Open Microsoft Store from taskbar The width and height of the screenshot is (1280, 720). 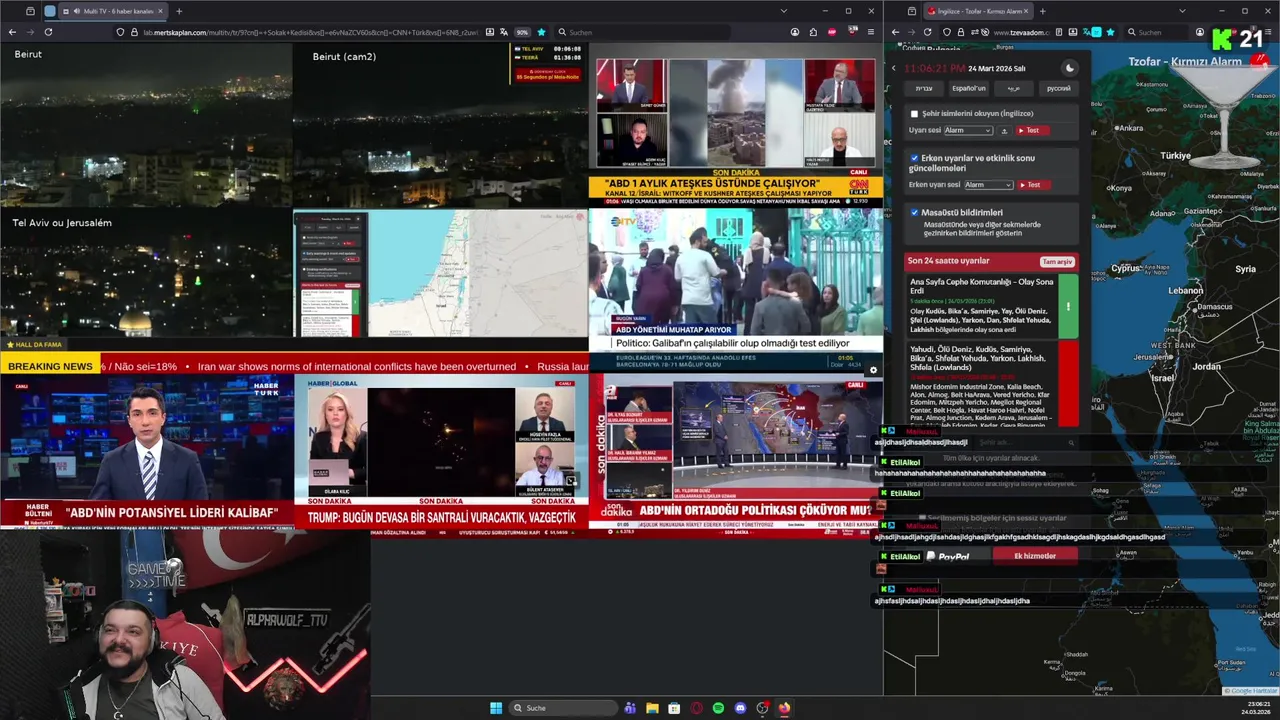tap(674, 708)
